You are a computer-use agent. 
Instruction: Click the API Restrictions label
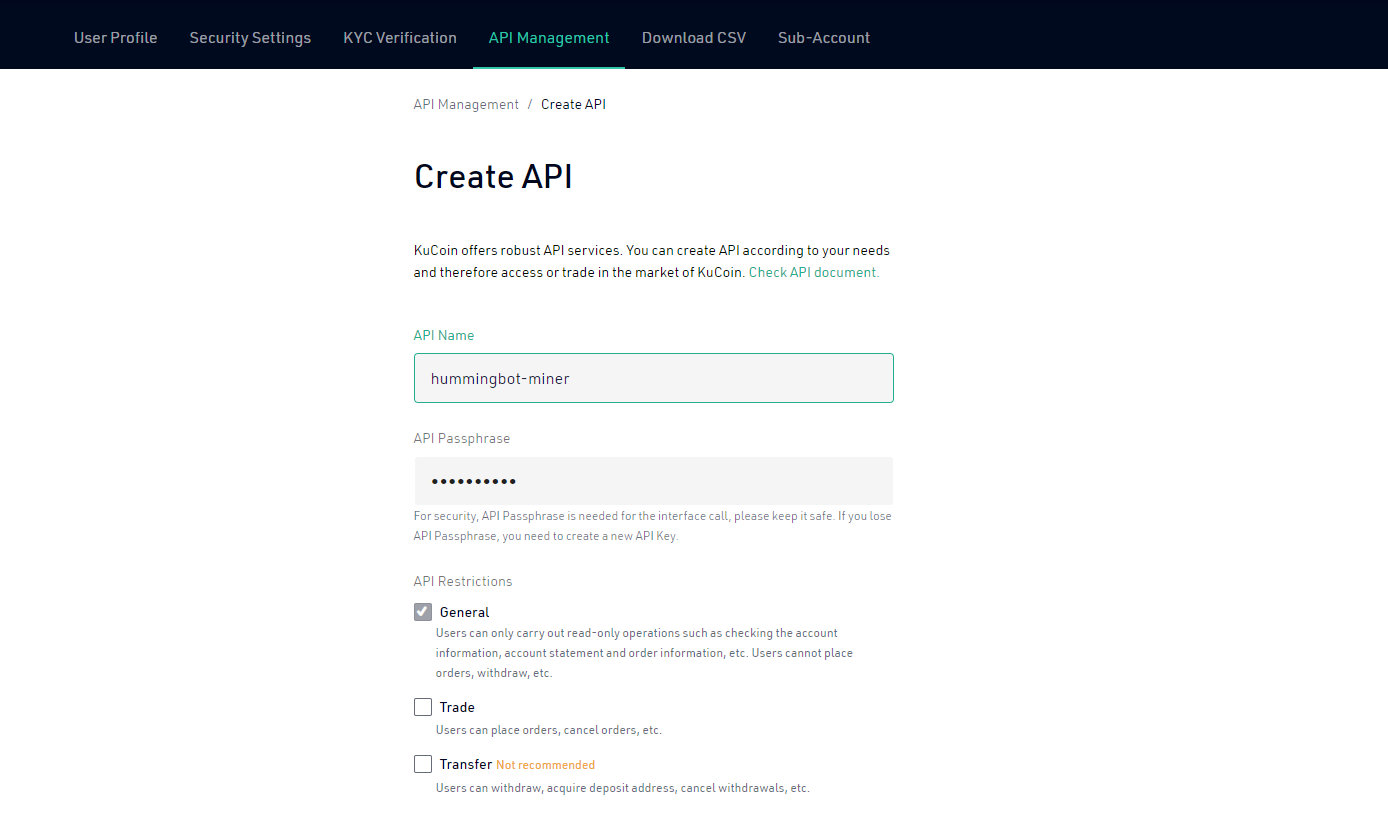coord(463,581)
